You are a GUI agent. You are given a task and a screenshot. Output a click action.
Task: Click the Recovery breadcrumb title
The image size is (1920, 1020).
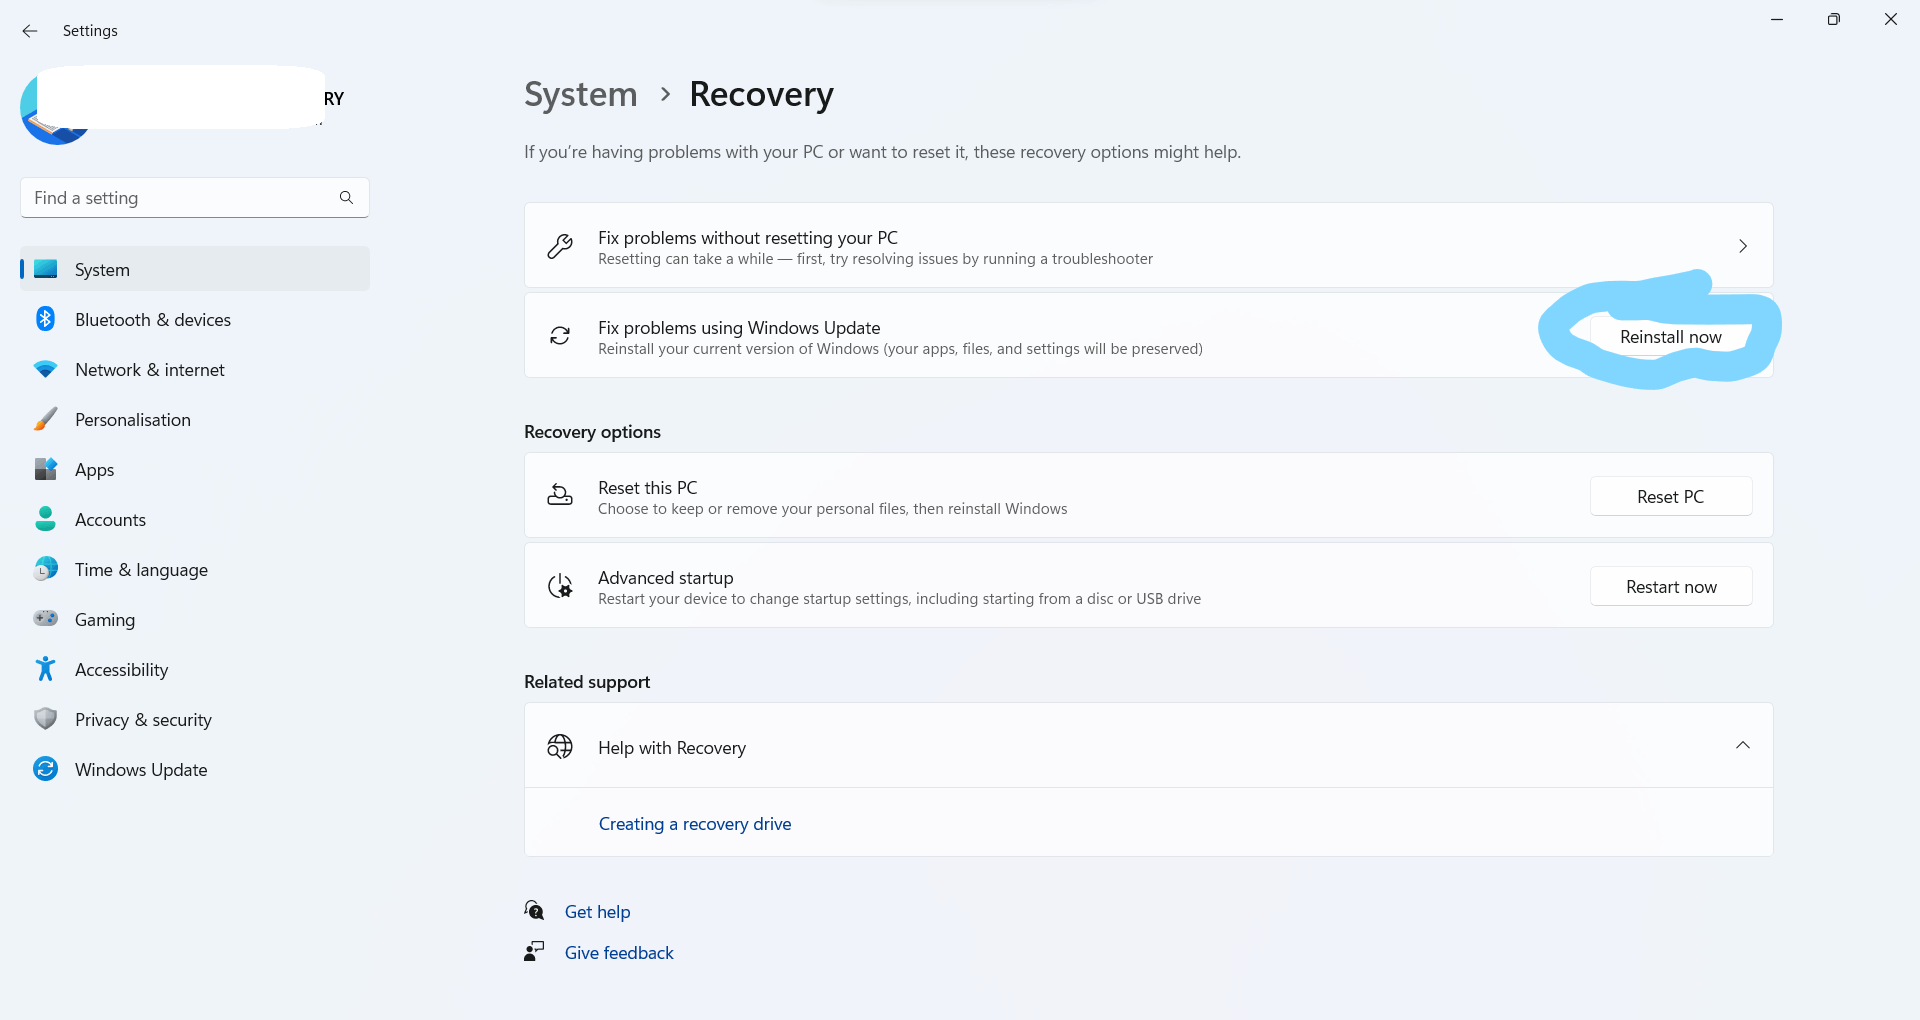pyautogui.click(x=761, y=94)
